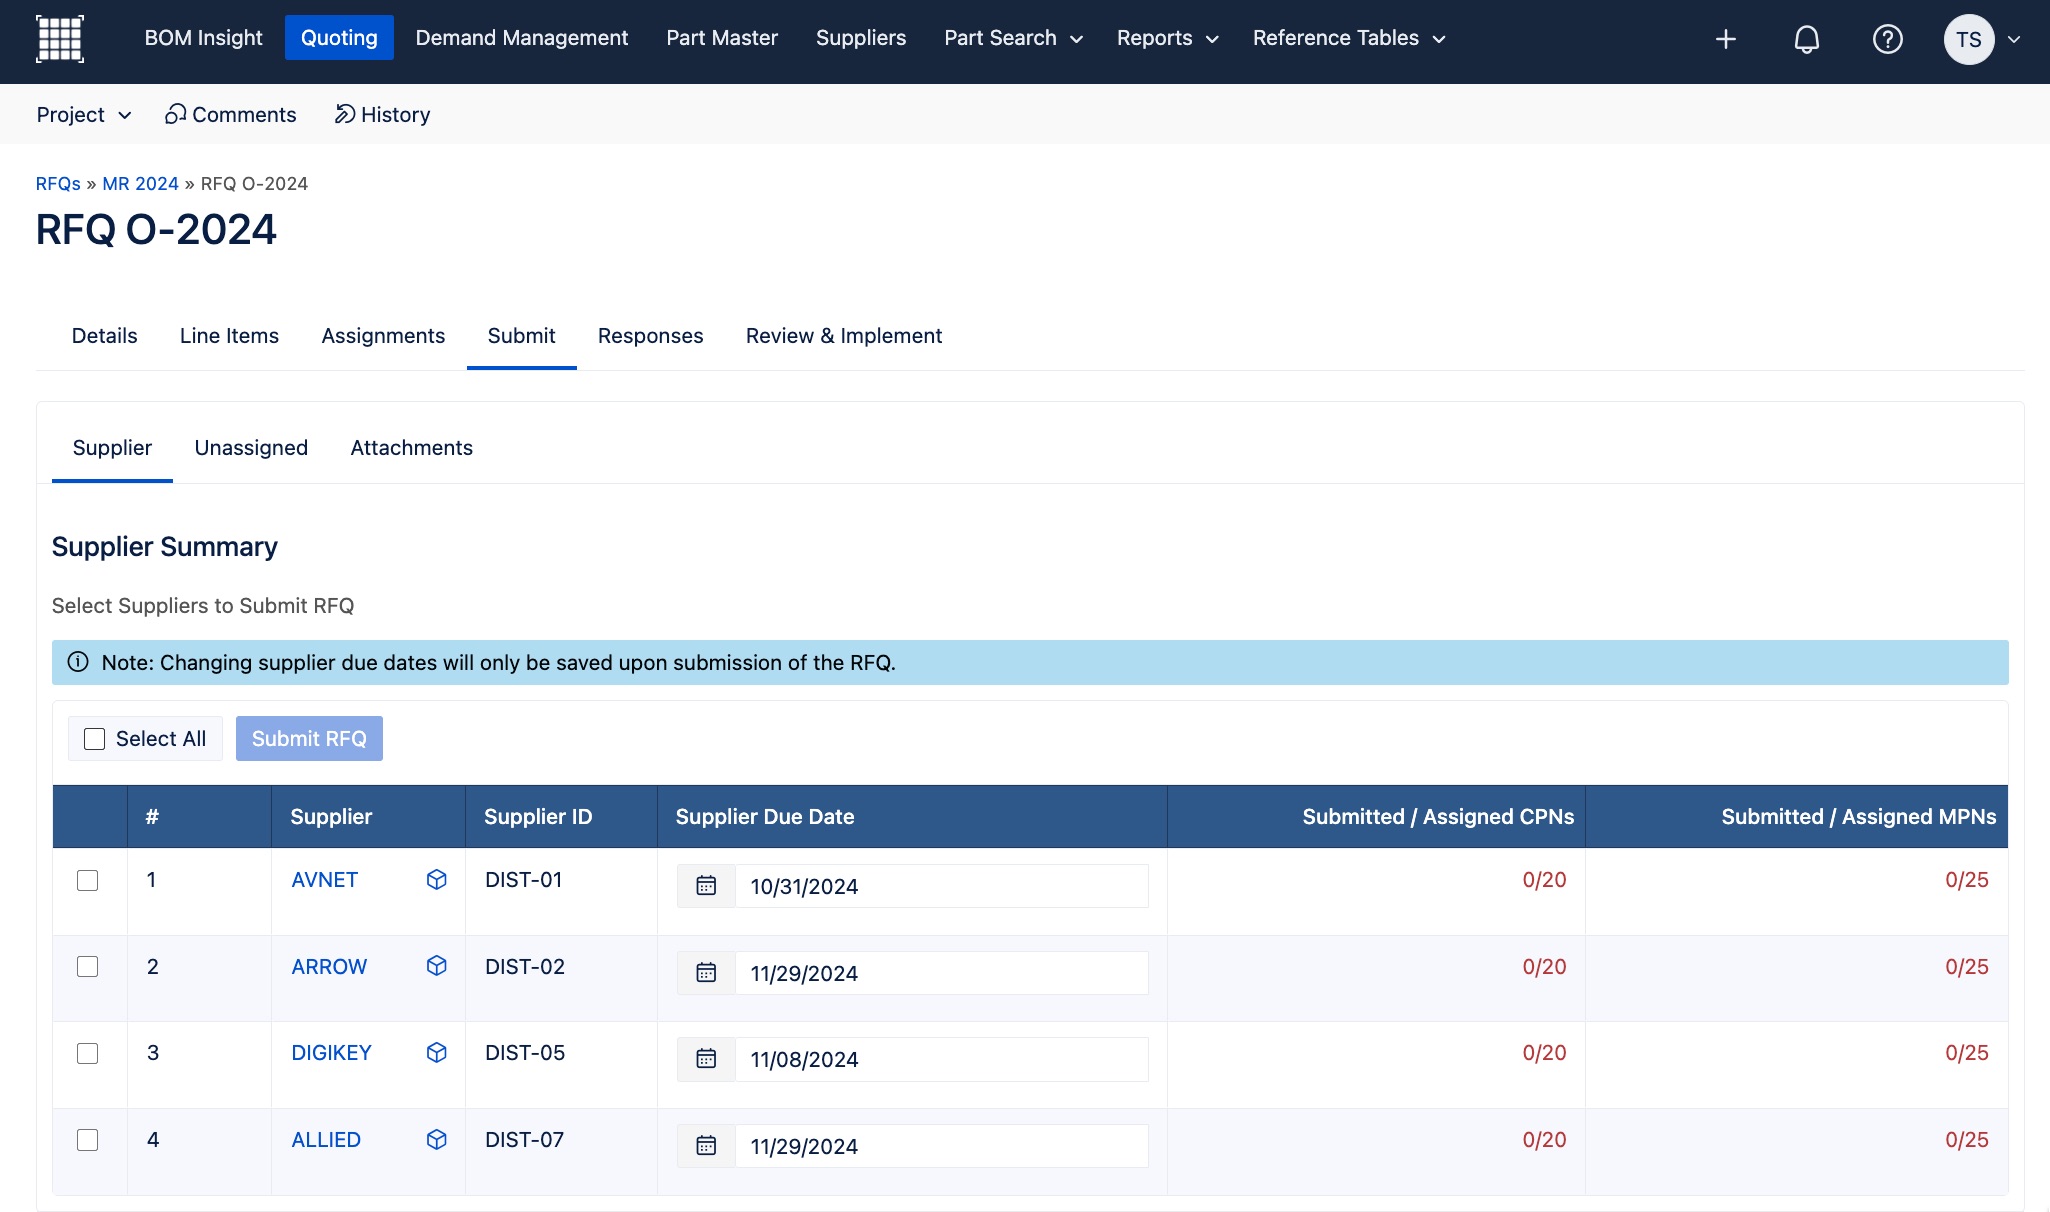Click the cube icon next to DIGIKEY
Screen dimensions: 2050x1212
pos(436,1052)
